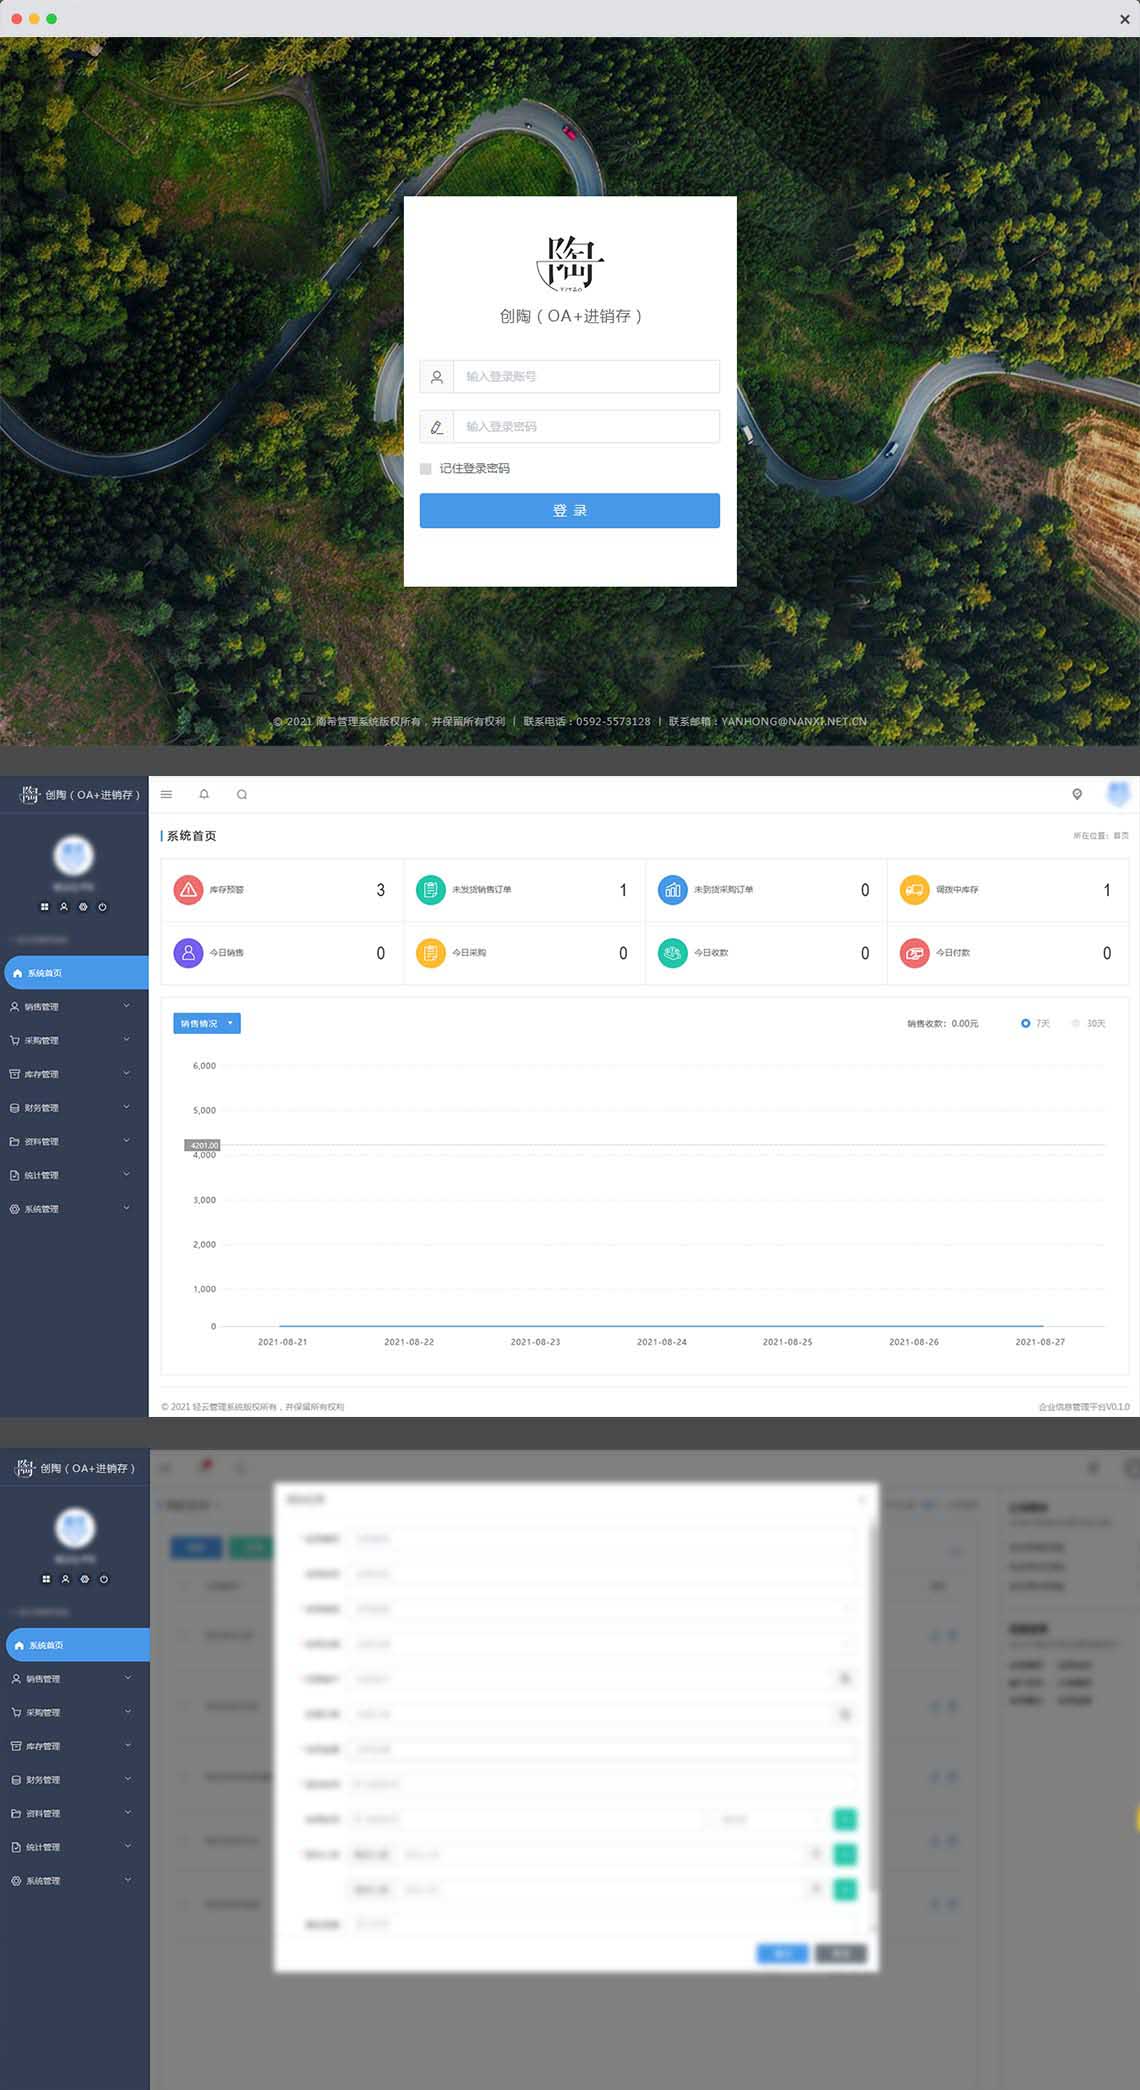
Task: Click the blue 未到货采购订单 chart icon
Action: pos(672,890)
